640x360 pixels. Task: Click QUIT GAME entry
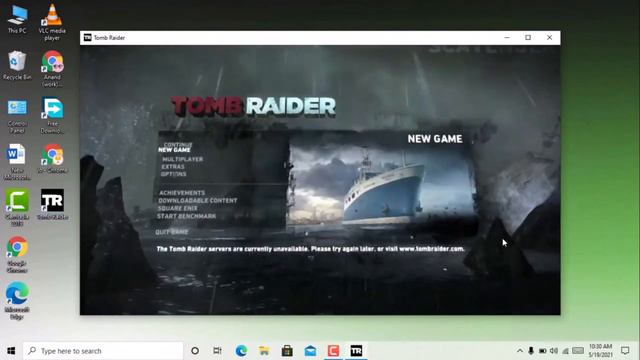(x=172, y=232)
